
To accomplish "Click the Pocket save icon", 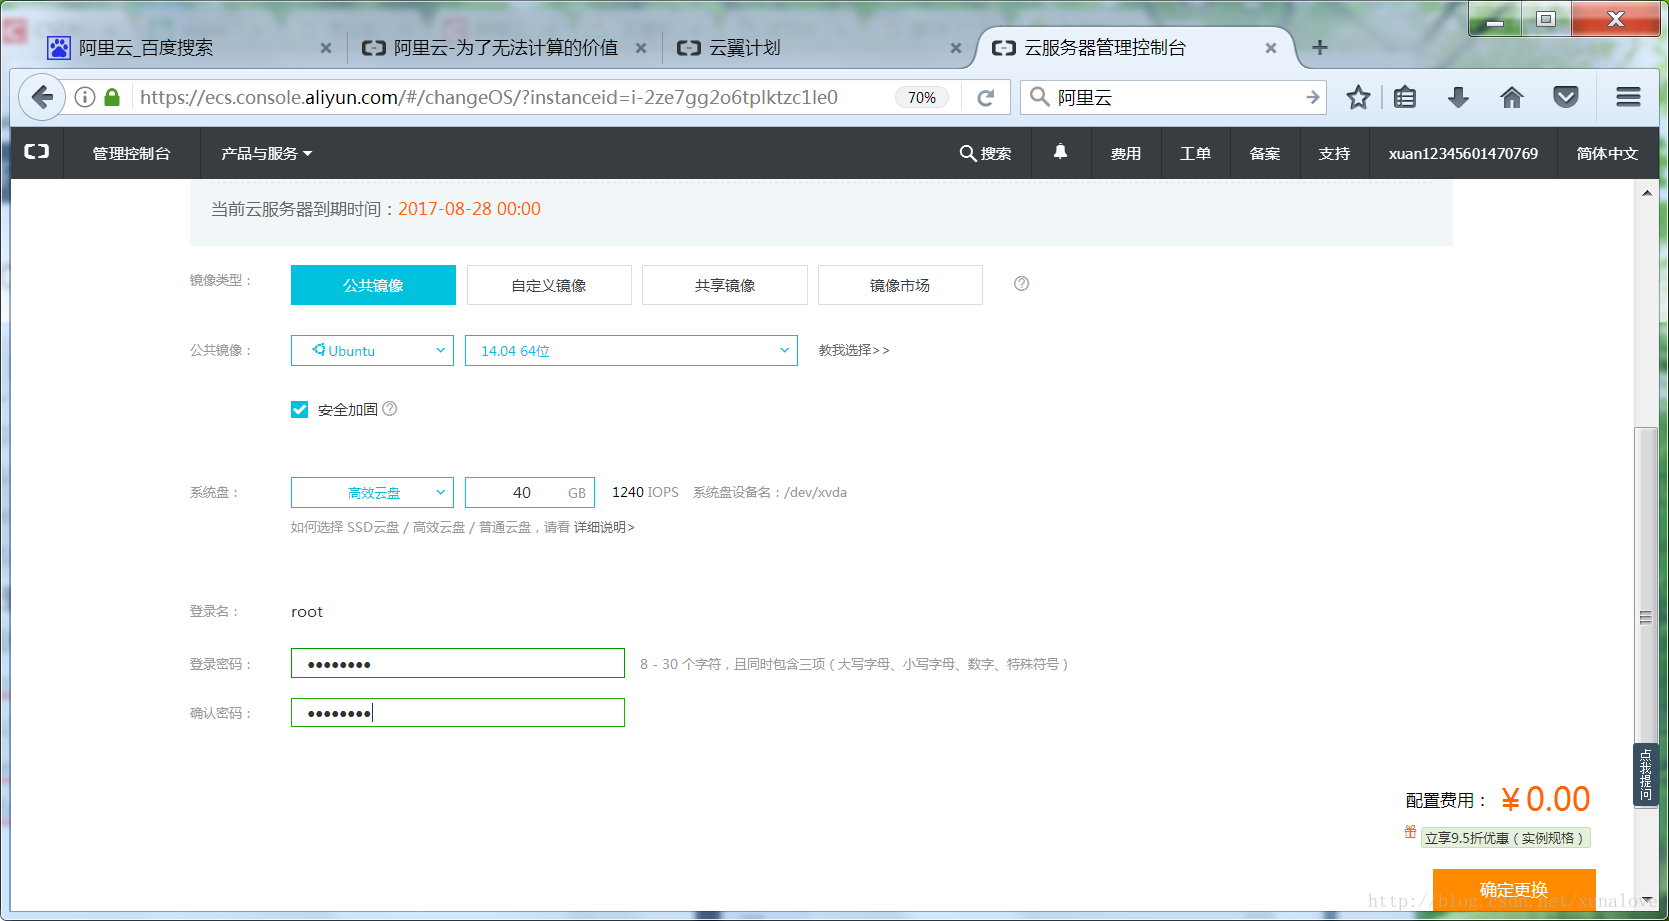I will (1566, 97).
